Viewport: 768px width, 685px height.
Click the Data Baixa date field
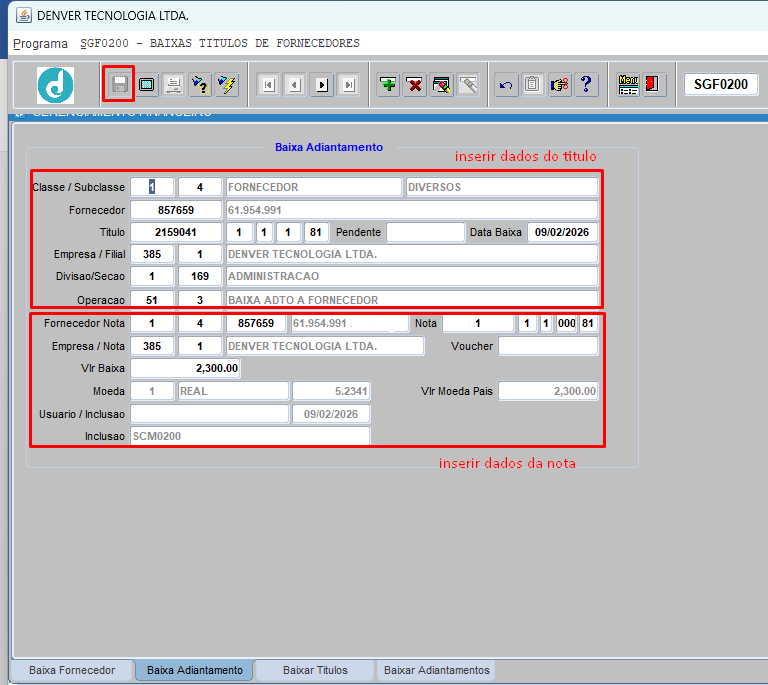(x=562, y=232)
